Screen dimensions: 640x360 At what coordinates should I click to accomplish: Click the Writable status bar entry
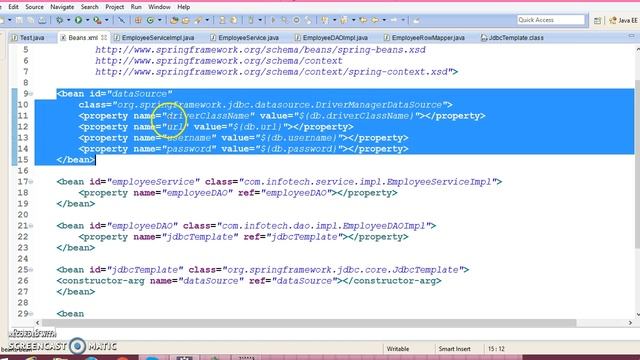pyautogui.click(x=398, y=349)
